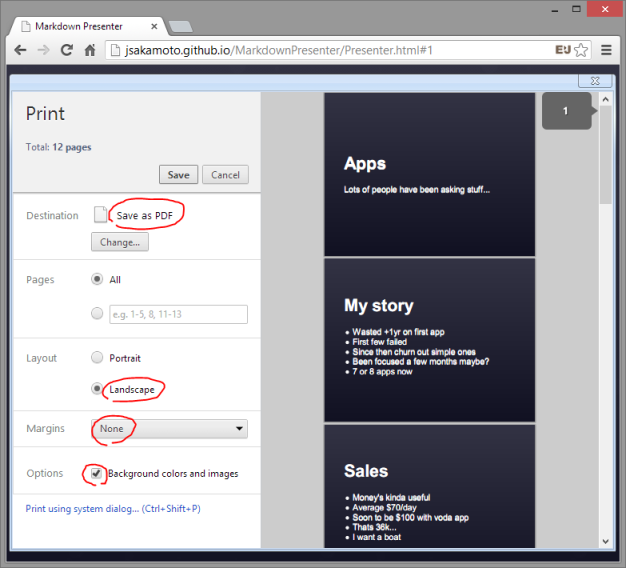
Task: Click the custom page range input field
Action: (x=178, y=314)
